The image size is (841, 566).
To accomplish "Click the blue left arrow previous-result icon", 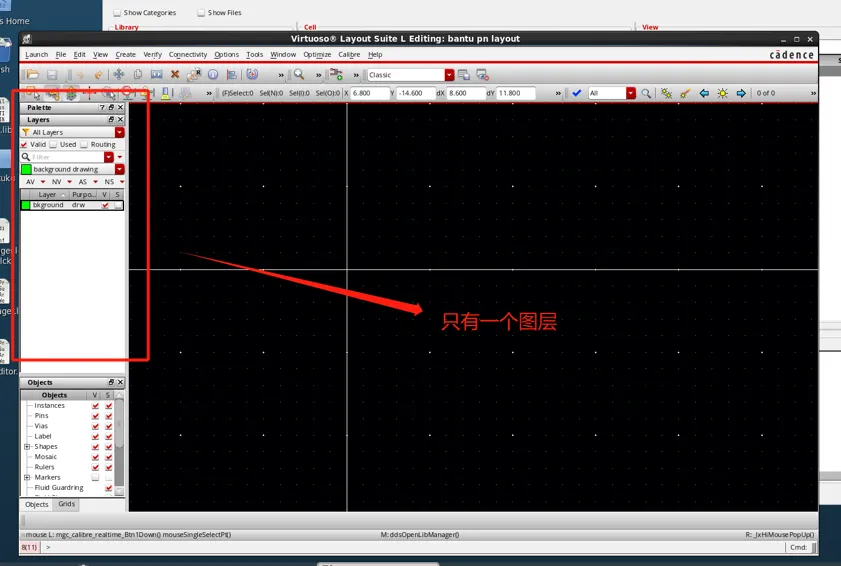I will pyautogui.click(x=704, y=93).
